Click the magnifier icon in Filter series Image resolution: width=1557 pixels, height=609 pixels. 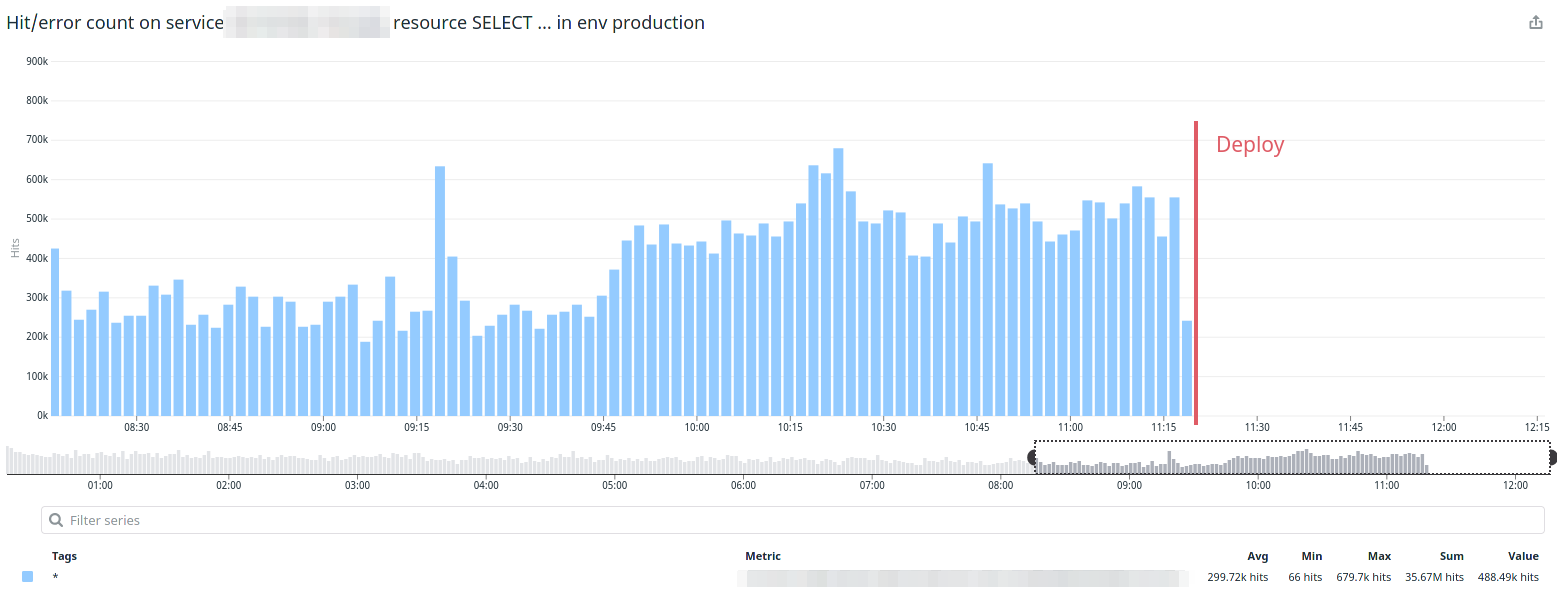tap(56, 520)
